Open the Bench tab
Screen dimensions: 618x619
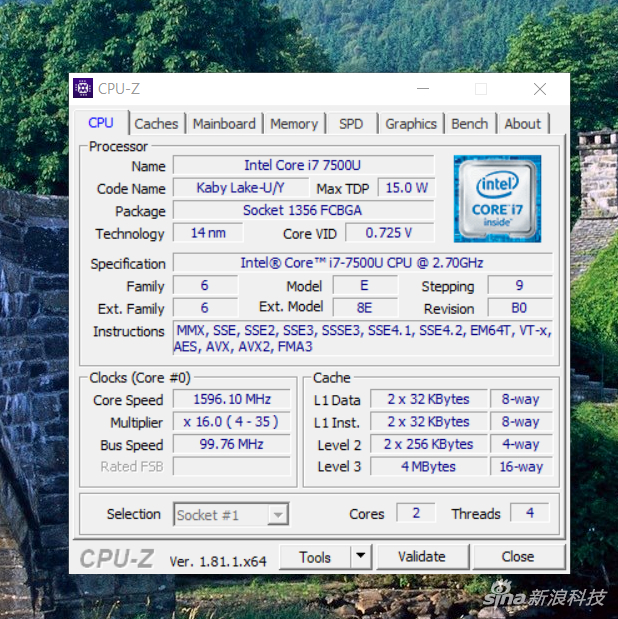tap(470, 124)
